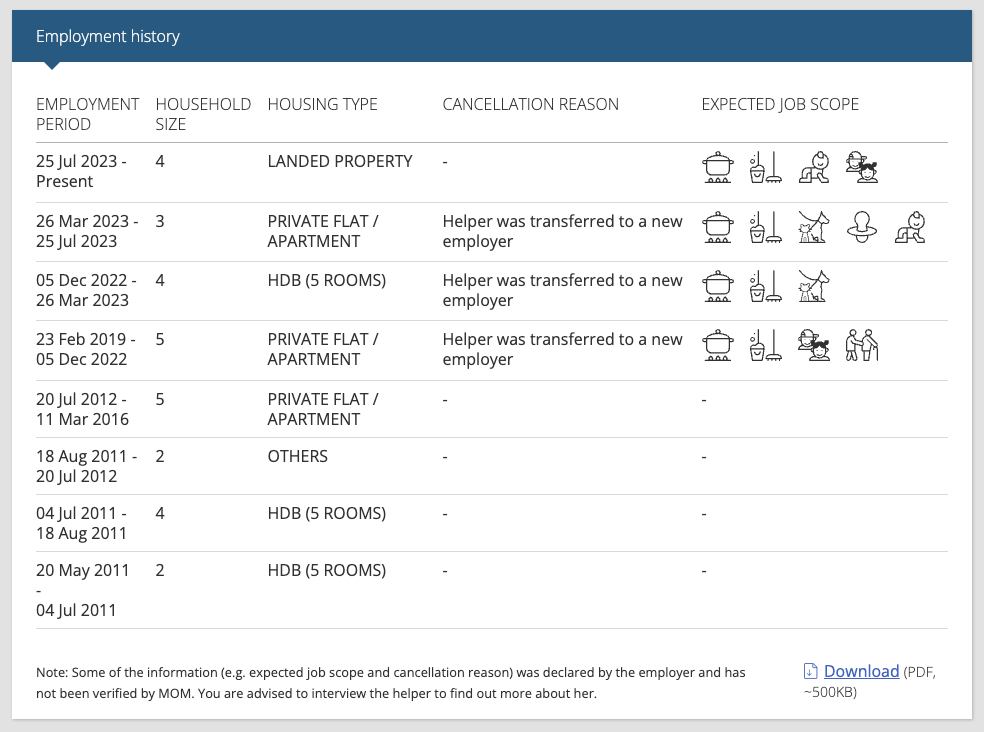Click HDB (5 ROOMS) in 20 May 2011 row

326,571
